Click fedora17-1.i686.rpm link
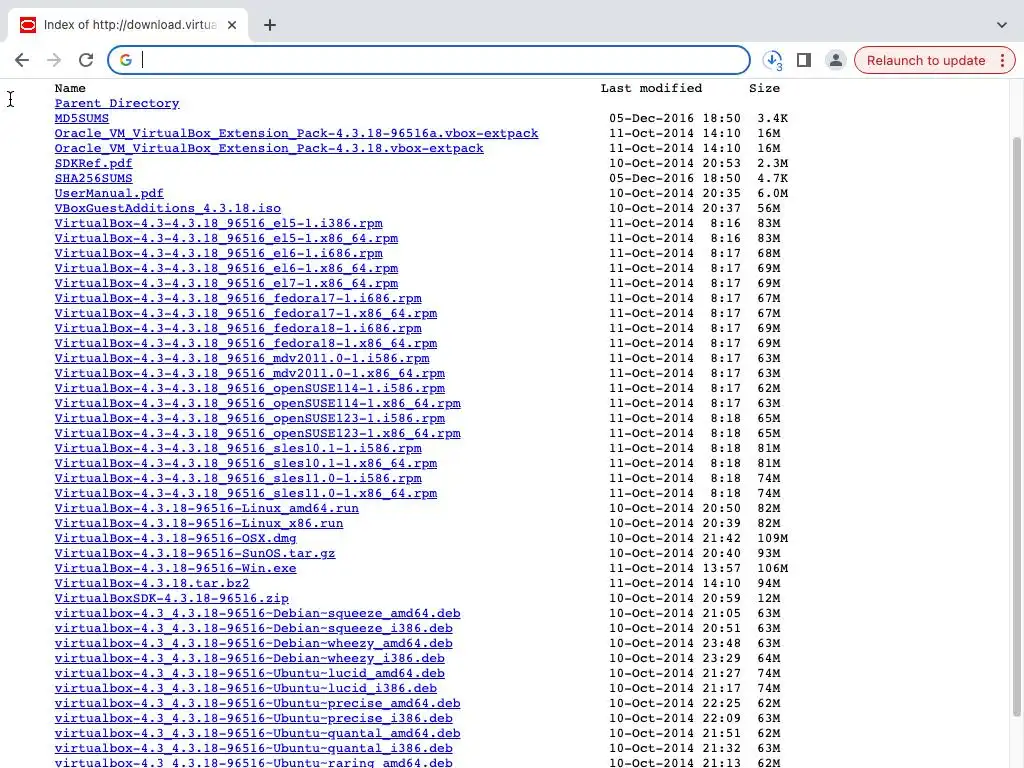This screenshot has width=1024, height=768. click(x=238, y=298)
